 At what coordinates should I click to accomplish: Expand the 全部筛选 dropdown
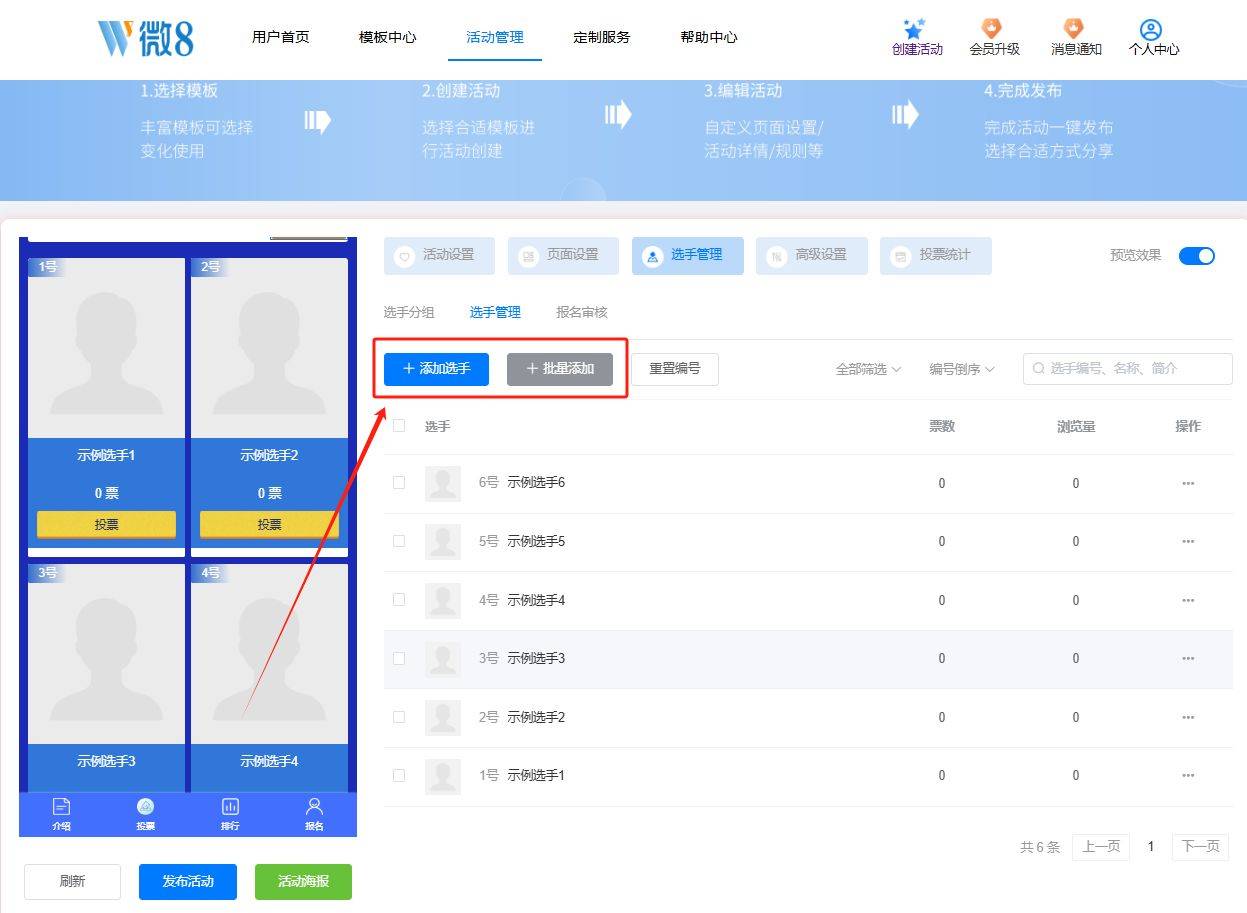click(x=868, y=369)
